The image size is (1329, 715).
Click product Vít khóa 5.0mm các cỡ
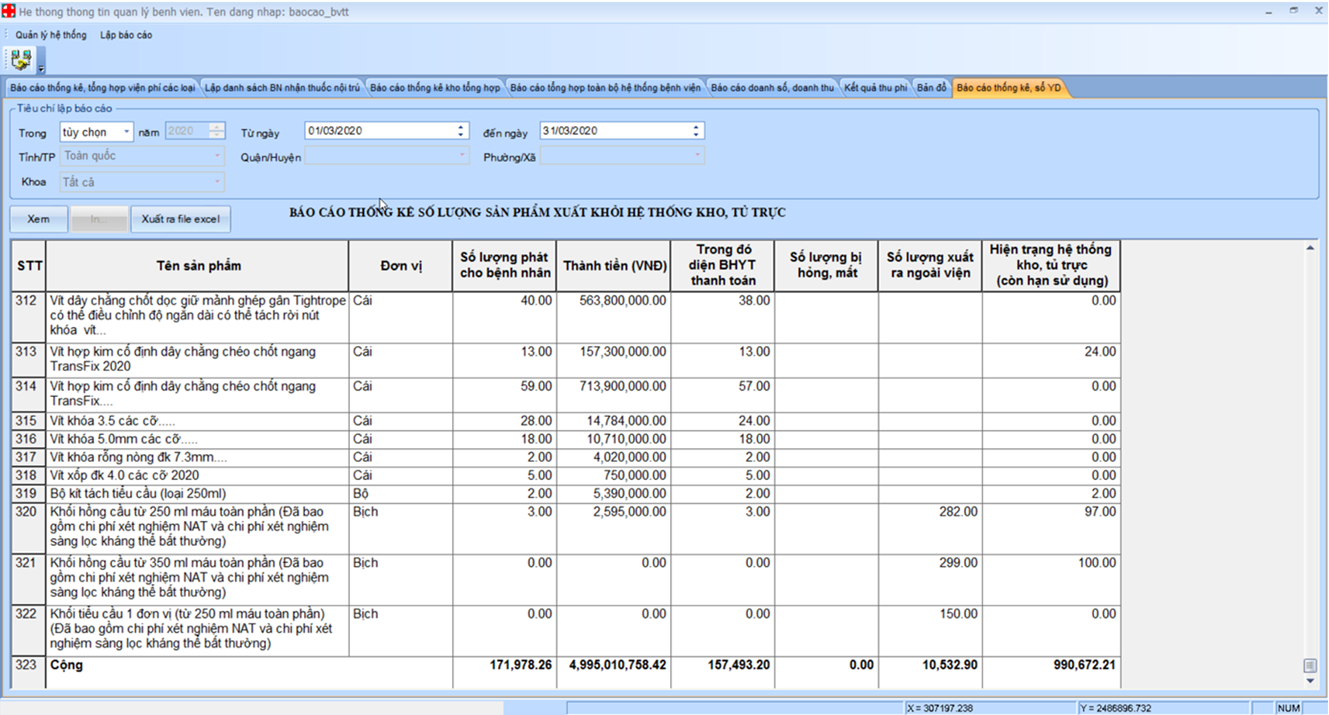click(124, 439)
